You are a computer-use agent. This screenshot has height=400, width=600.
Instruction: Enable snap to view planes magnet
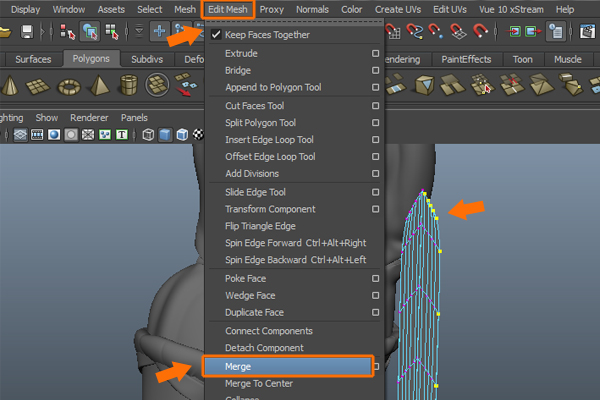458,31
